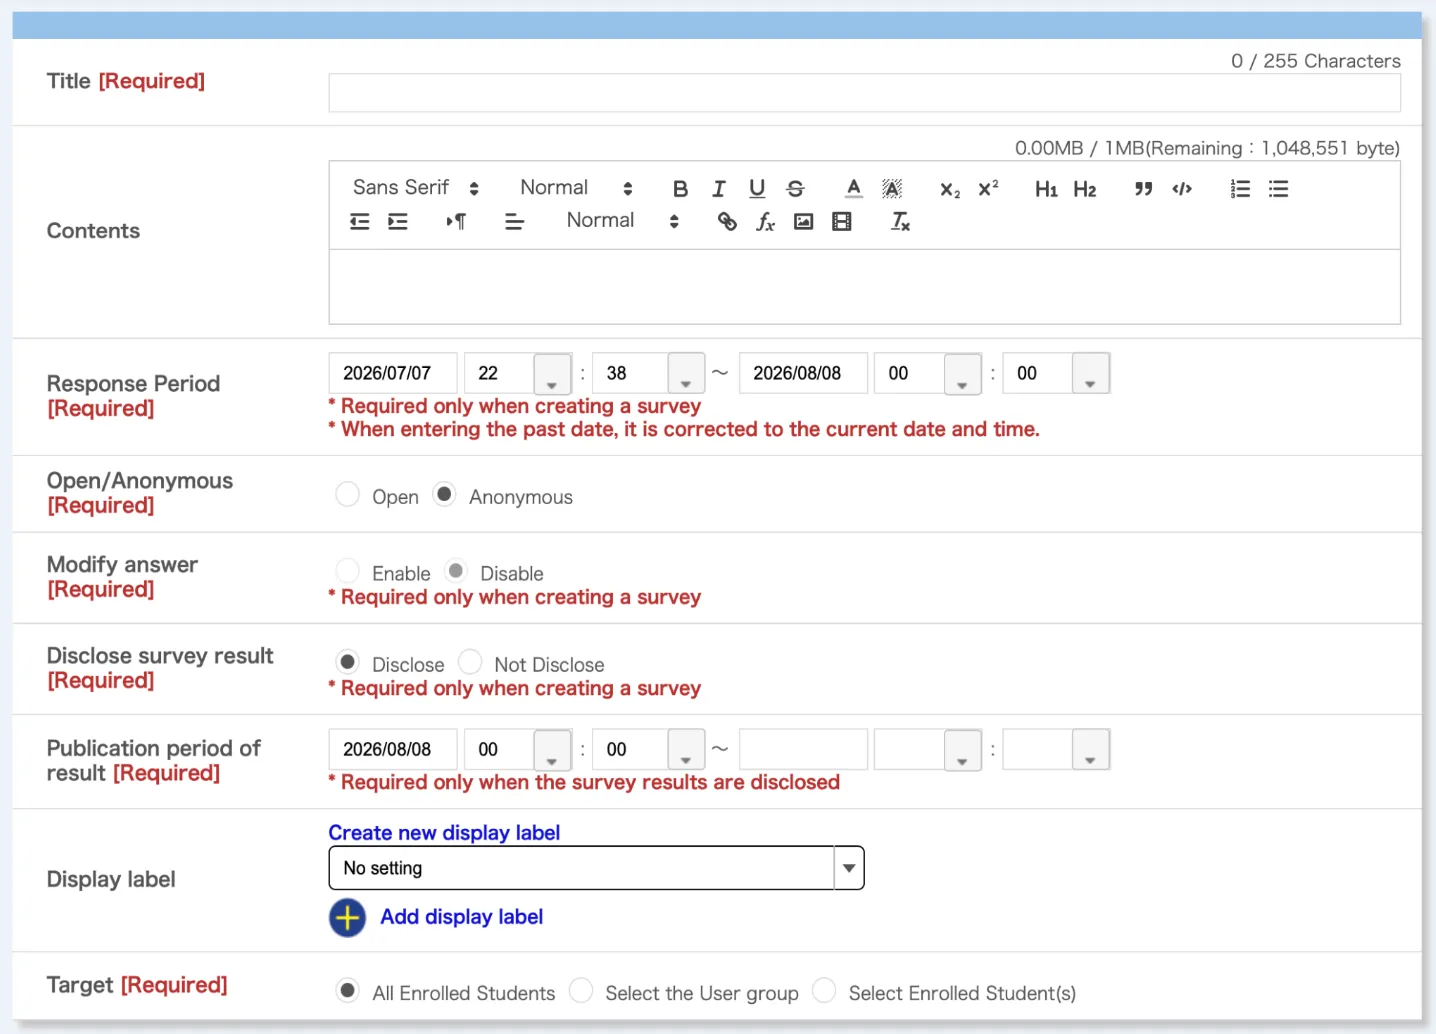1436x1034 pixels.
Task: Insert a code block
Action: point(1181,188)
